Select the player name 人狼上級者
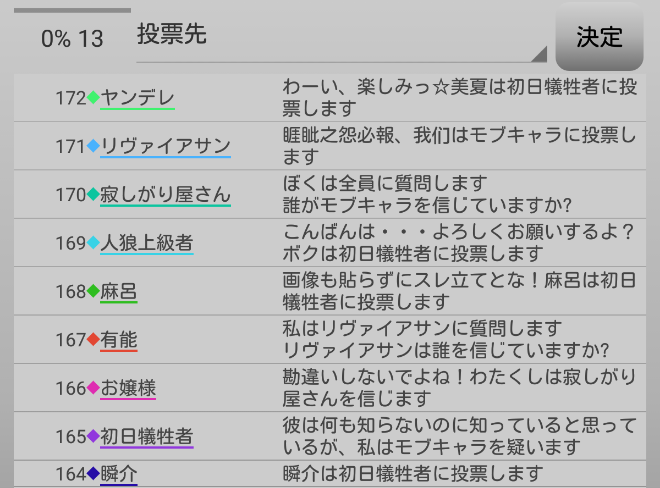The width and height of the screenshot is (660, 488). (x=147, y=243)
